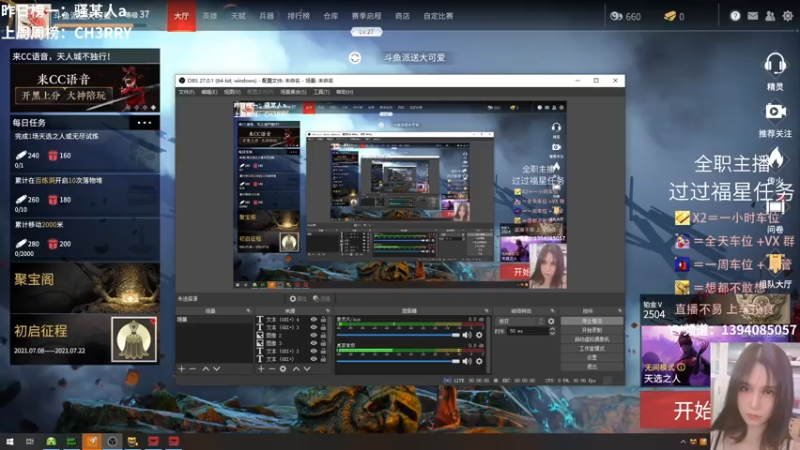
Task: Toggle lock on 图像 3 source
Action: click(323, 343)
